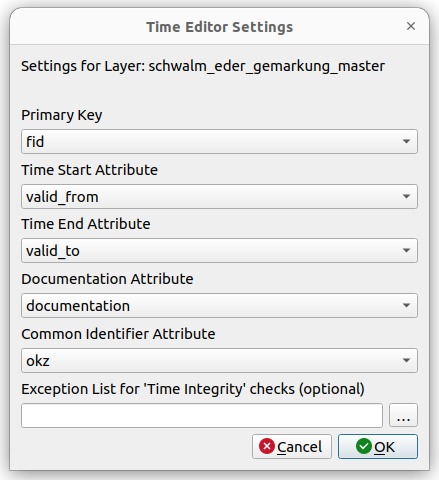Click the Time Editor Settings title bar
439x480 pixels.
point(219,27)
